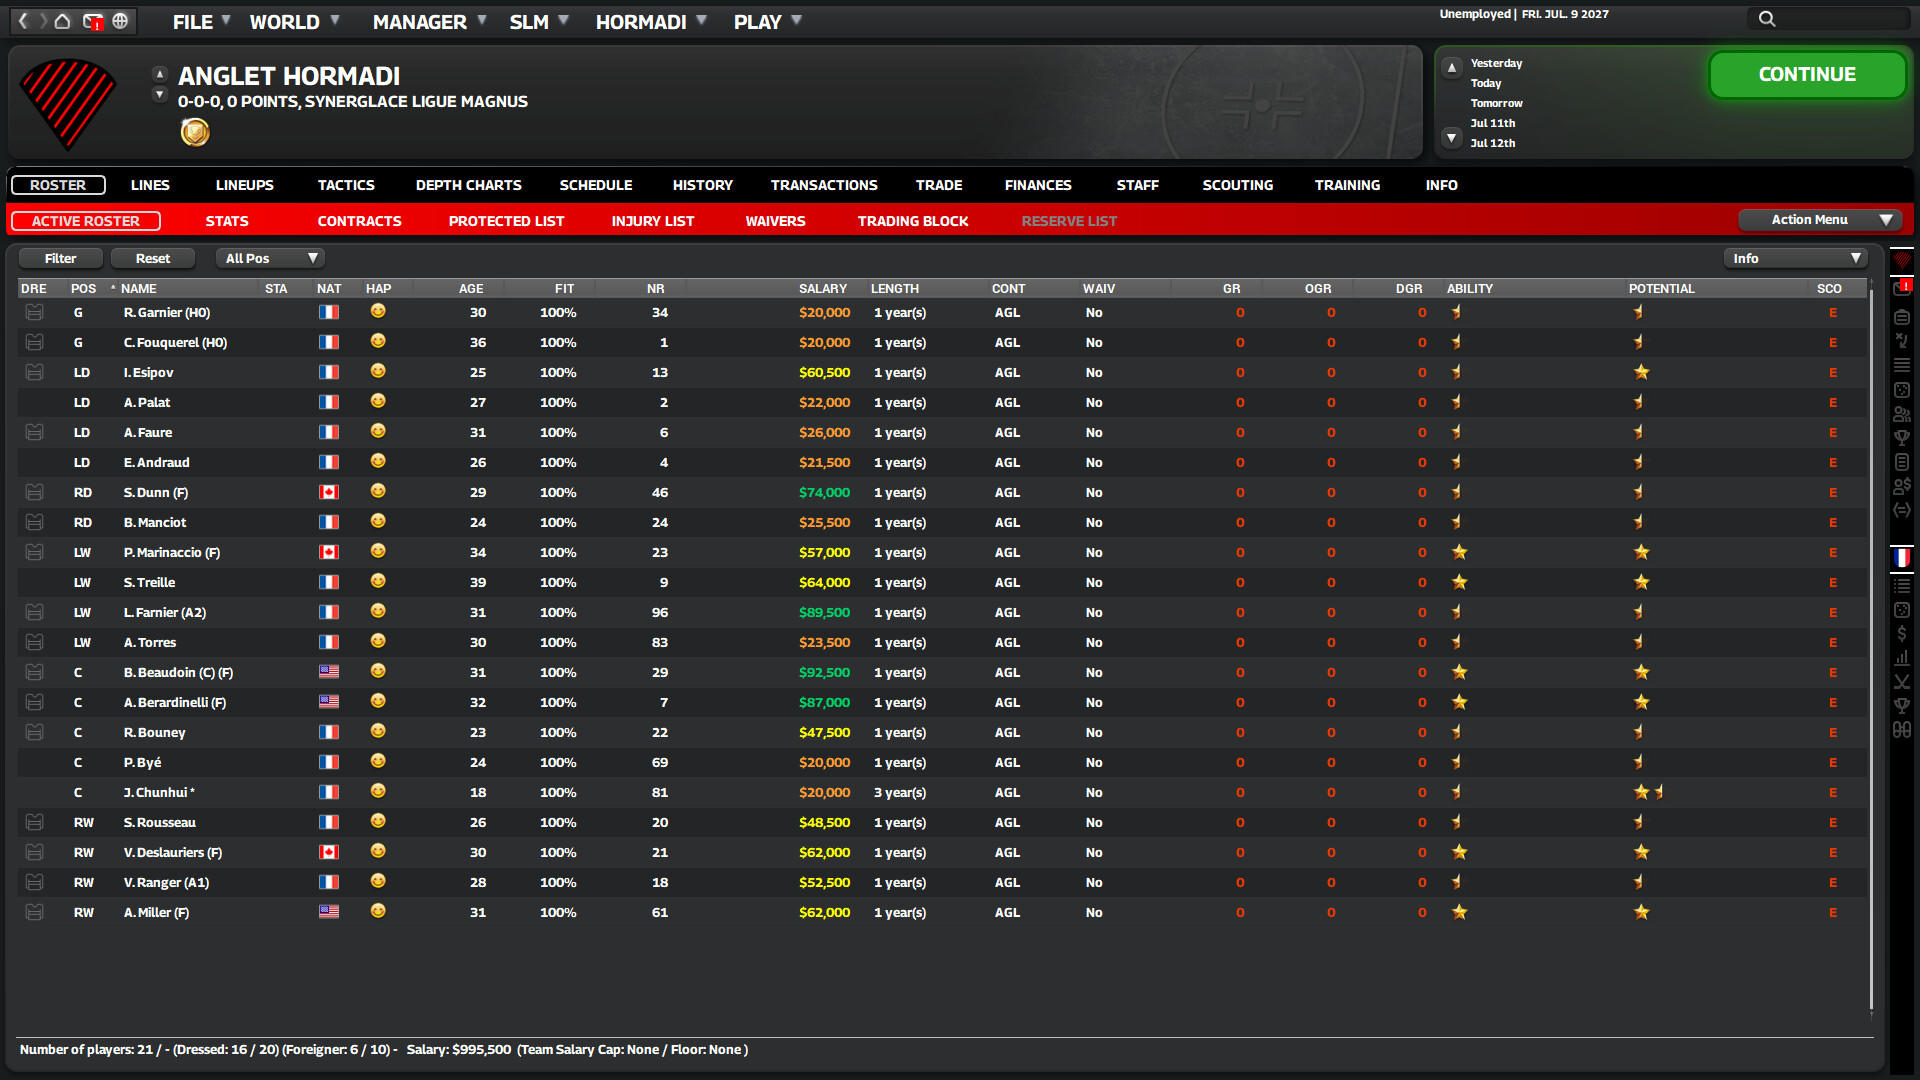Expand the Action Menu dropdown
This screenshot has height=1080, width=1920.
pyautogui.click(x=1819, y=219)
